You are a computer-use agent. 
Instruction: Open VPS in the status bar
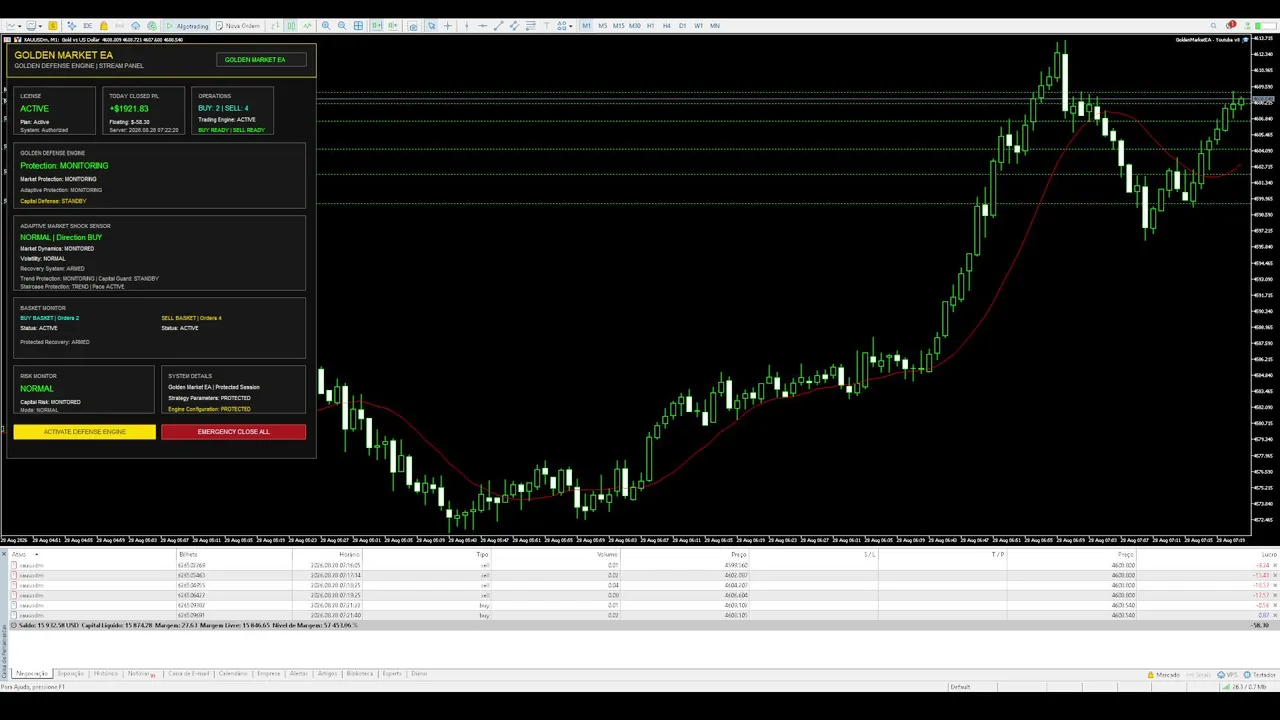1226,675
